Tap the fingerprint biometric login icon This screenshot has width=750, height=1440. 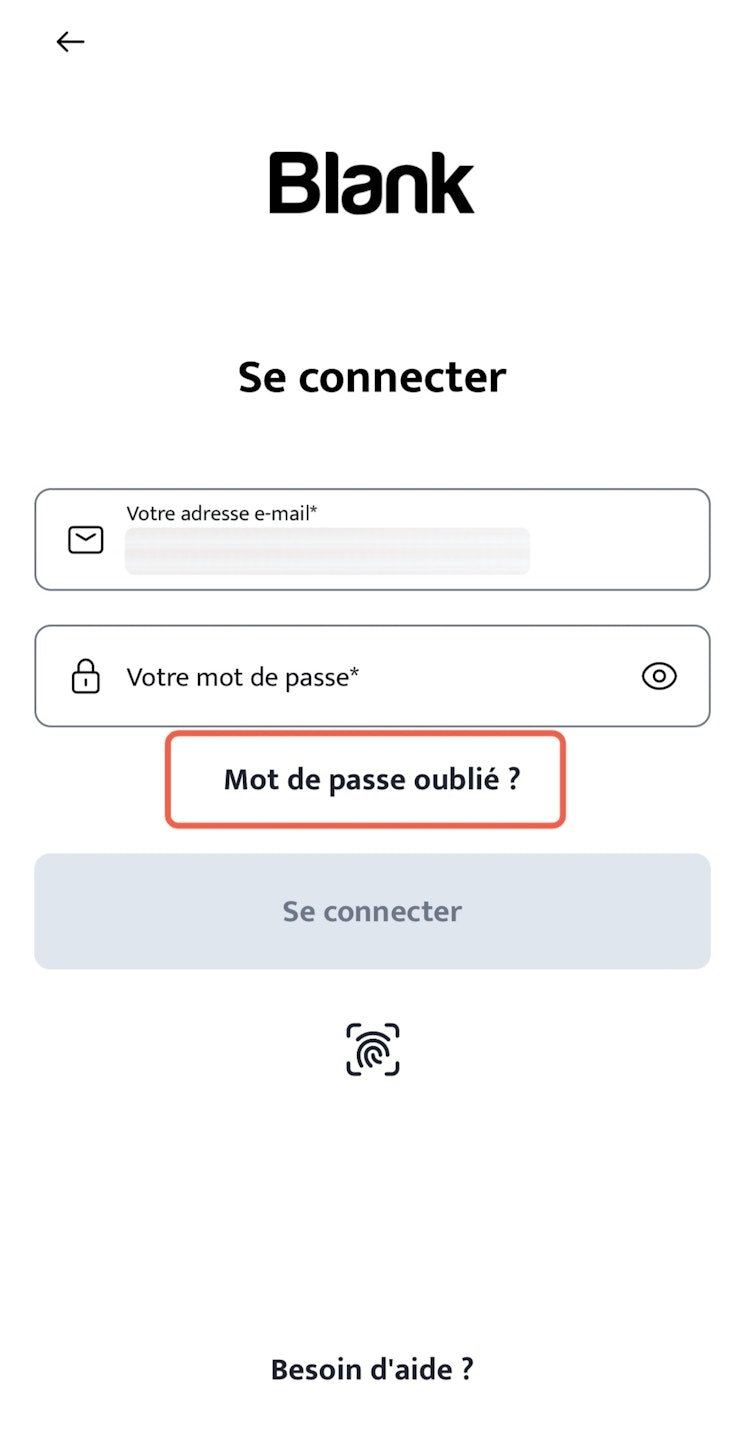(x=372, y=1049)
